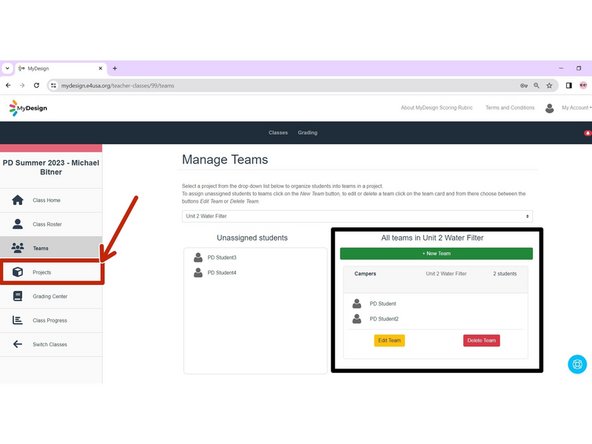Click the Unassigned students heading
The height and width of the screenshot is (444, 592).
pos(252,238)
